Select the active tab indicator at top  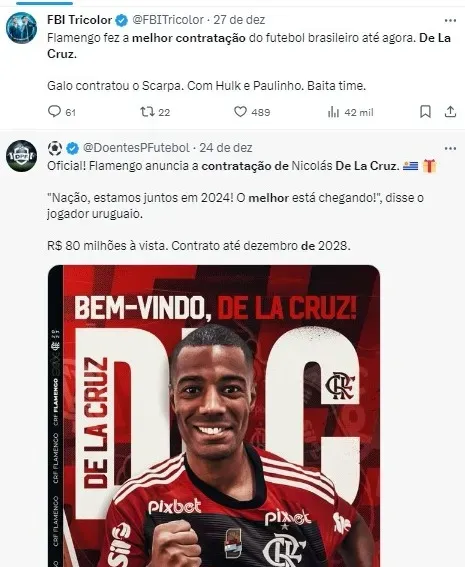click(44, 3)
